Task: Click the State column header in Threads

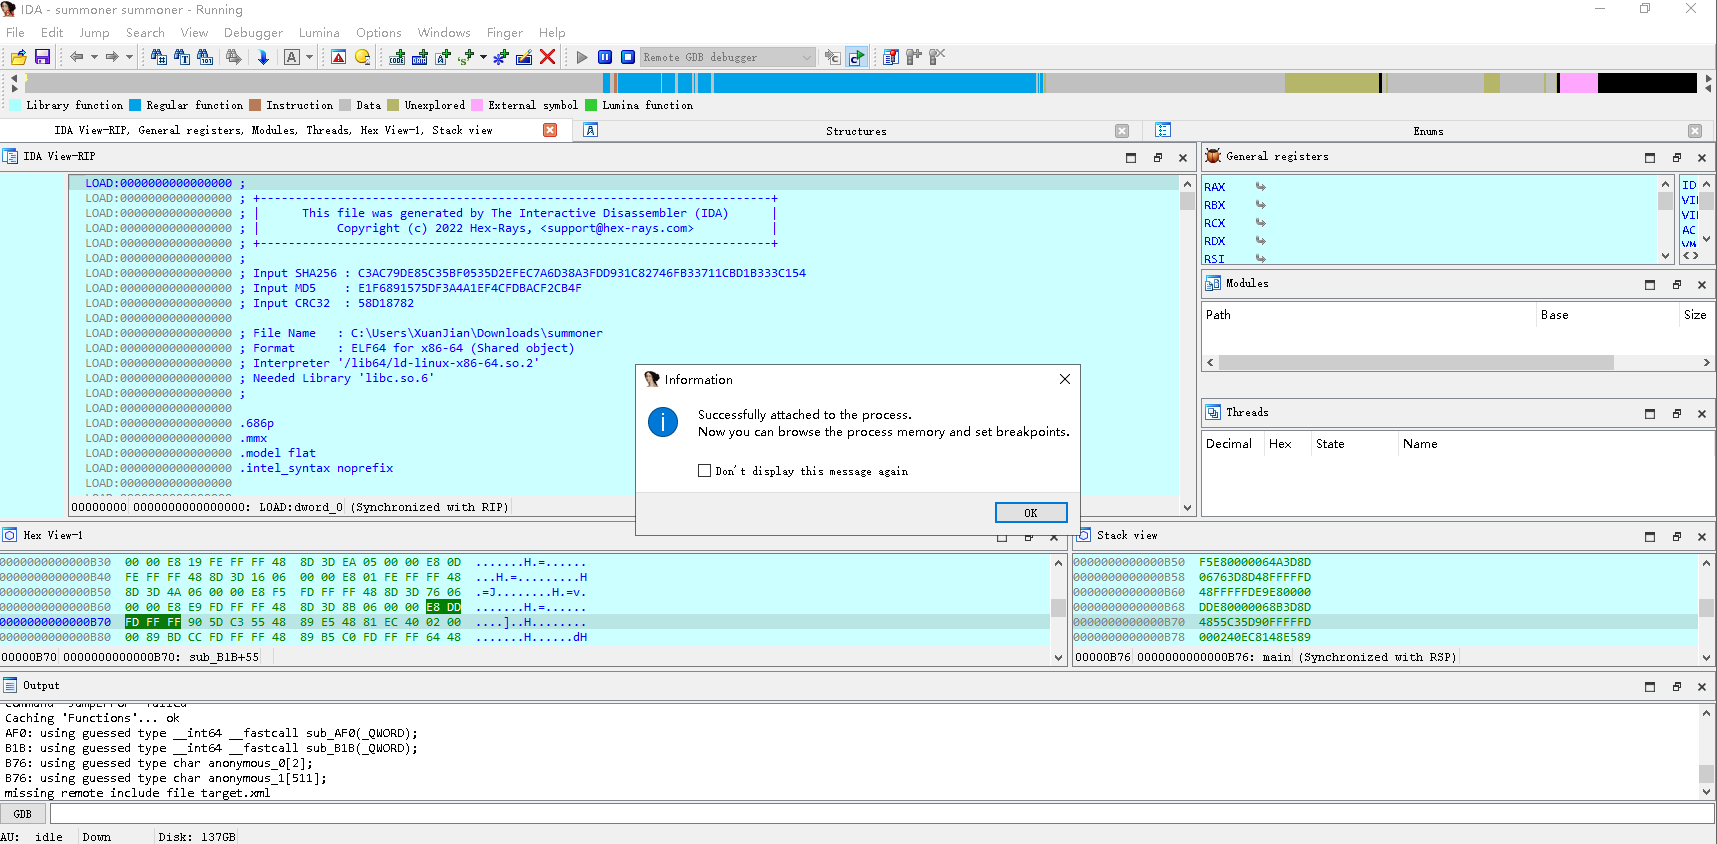Action: [x=1330, y=444]
